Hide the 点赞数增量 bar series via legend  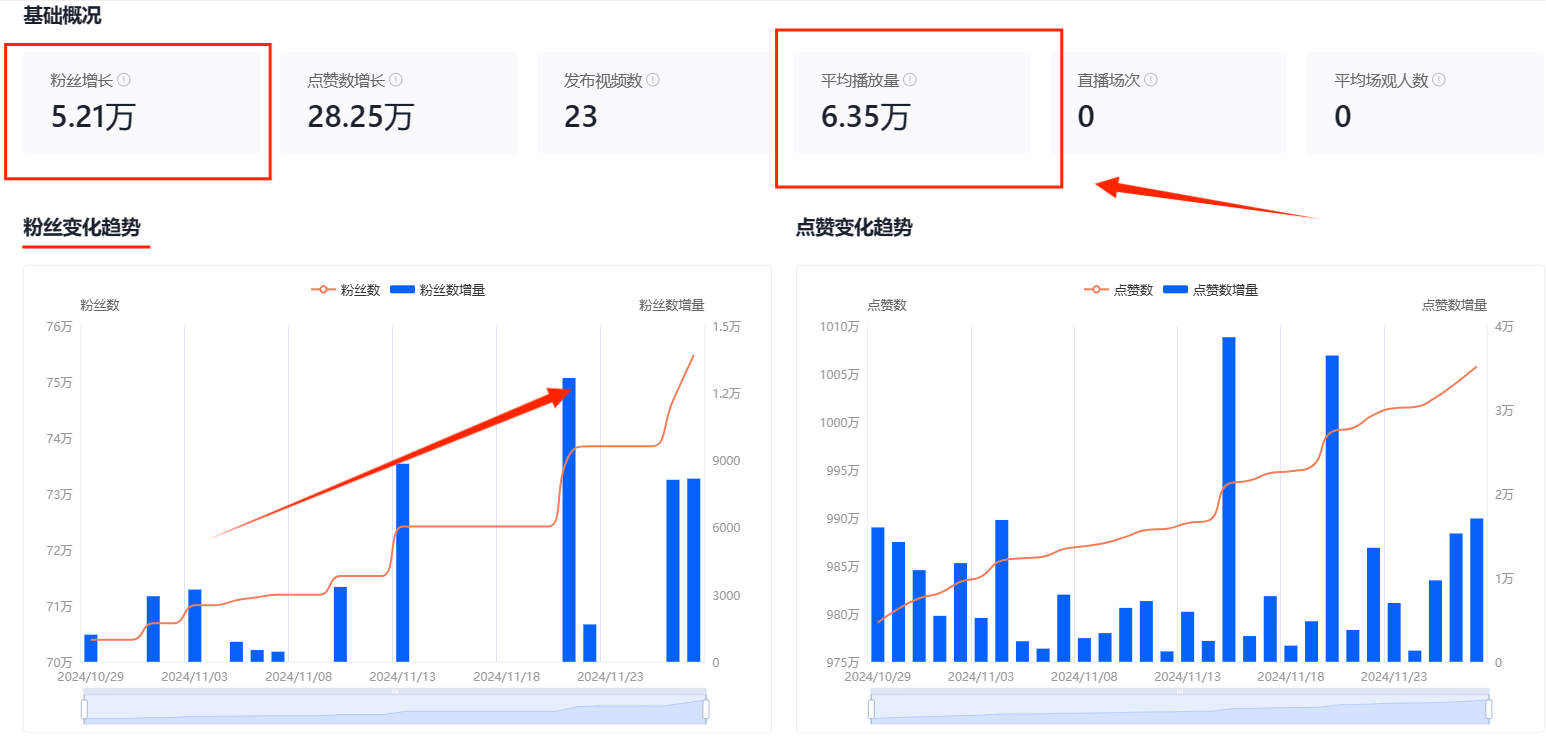coord(1211,290)
